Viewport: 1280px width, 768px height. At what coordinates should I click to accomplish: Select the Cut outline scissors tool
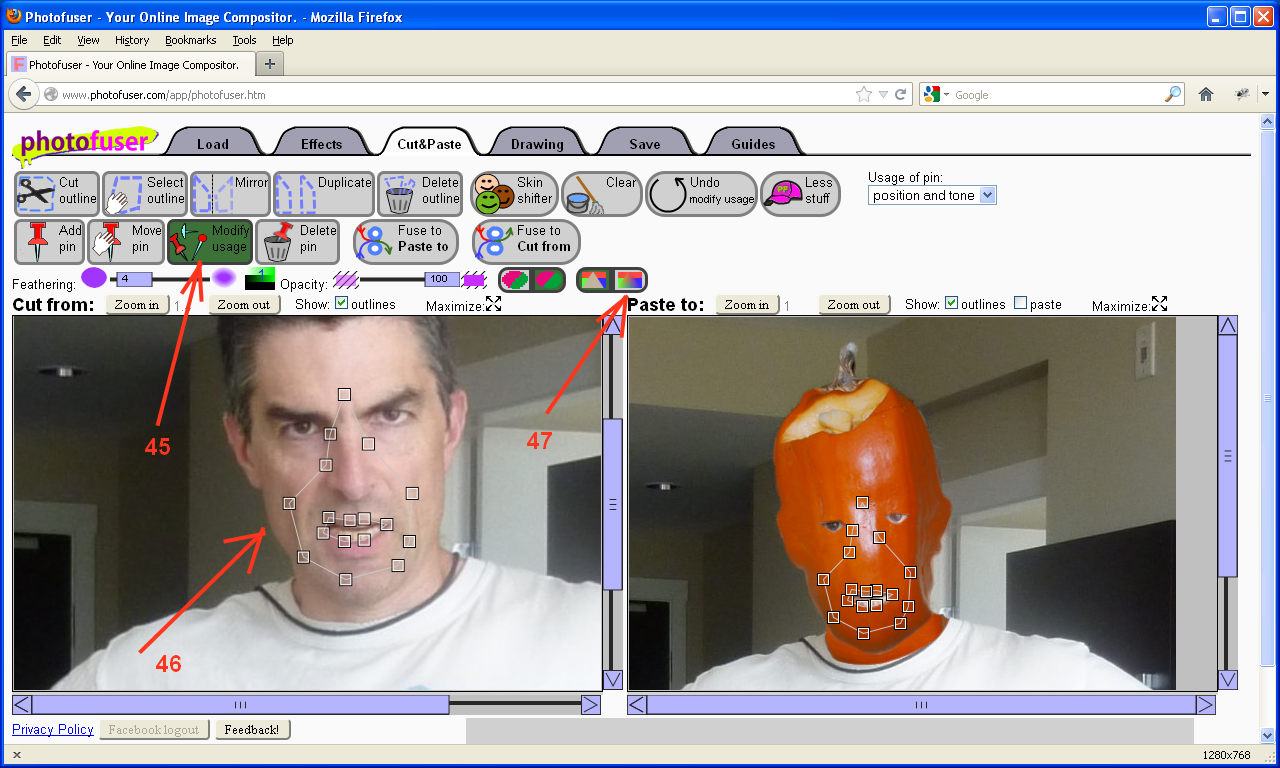point(57,194)
